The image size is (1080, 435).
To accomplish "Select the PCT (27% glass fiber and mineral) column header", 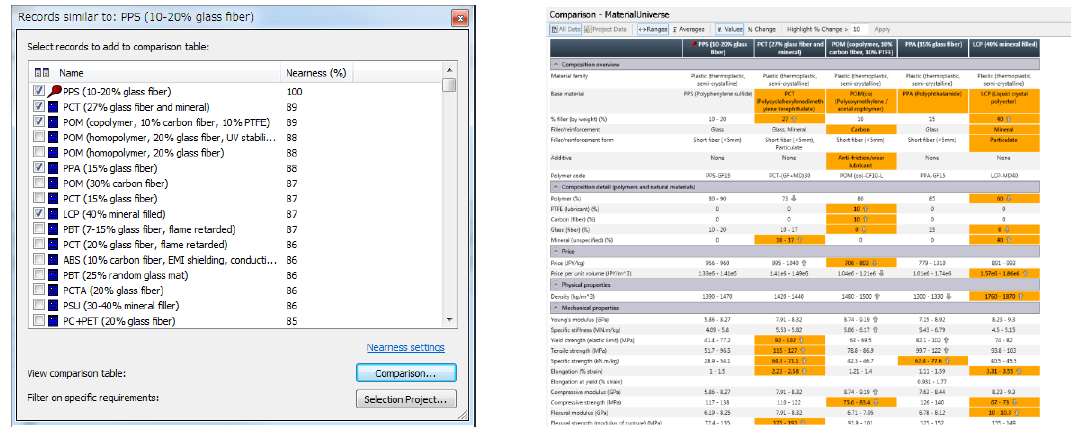I will pos(791,48).
